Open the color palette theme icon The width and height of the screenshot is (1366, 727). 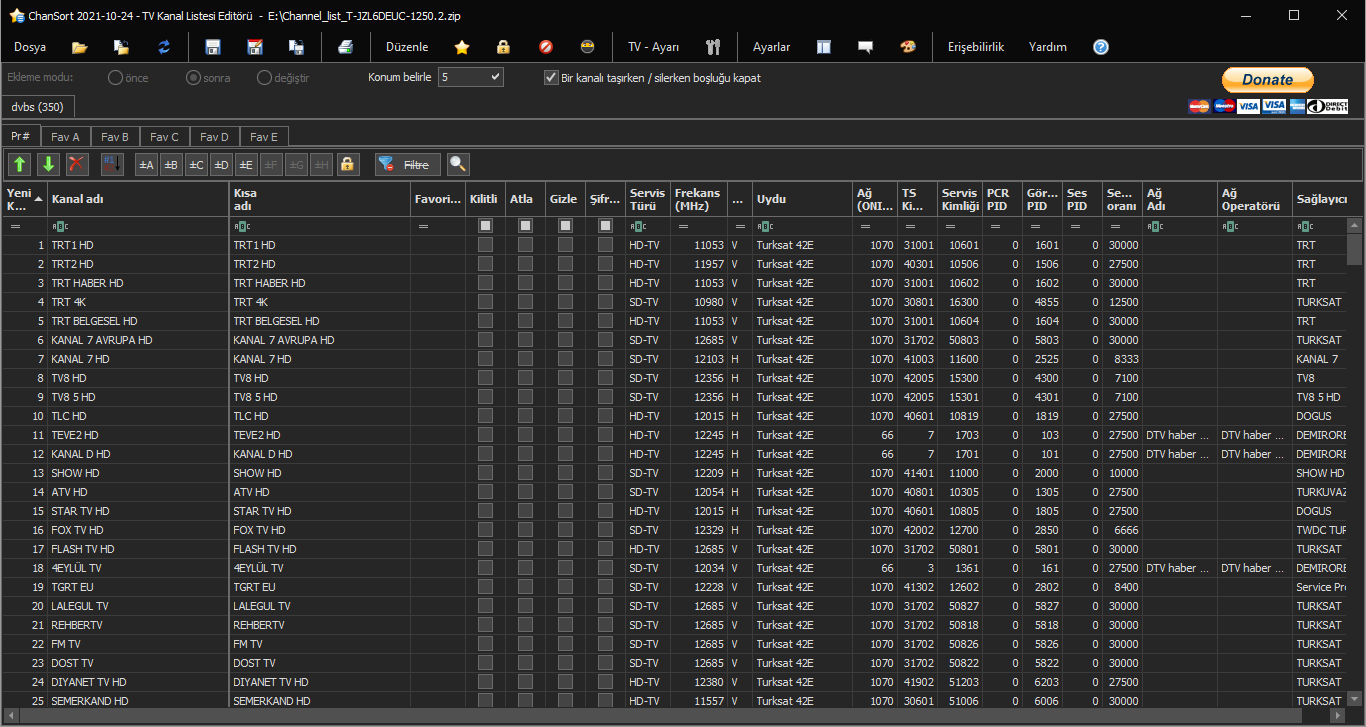(907, 47)
